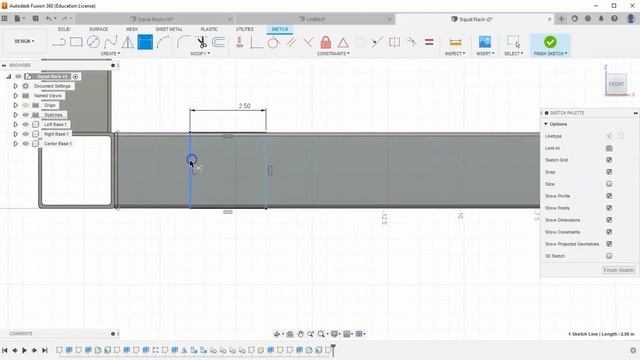Apply the Symmetry constraint
This screenshot has height=360, width=640.
coord(394,42)
